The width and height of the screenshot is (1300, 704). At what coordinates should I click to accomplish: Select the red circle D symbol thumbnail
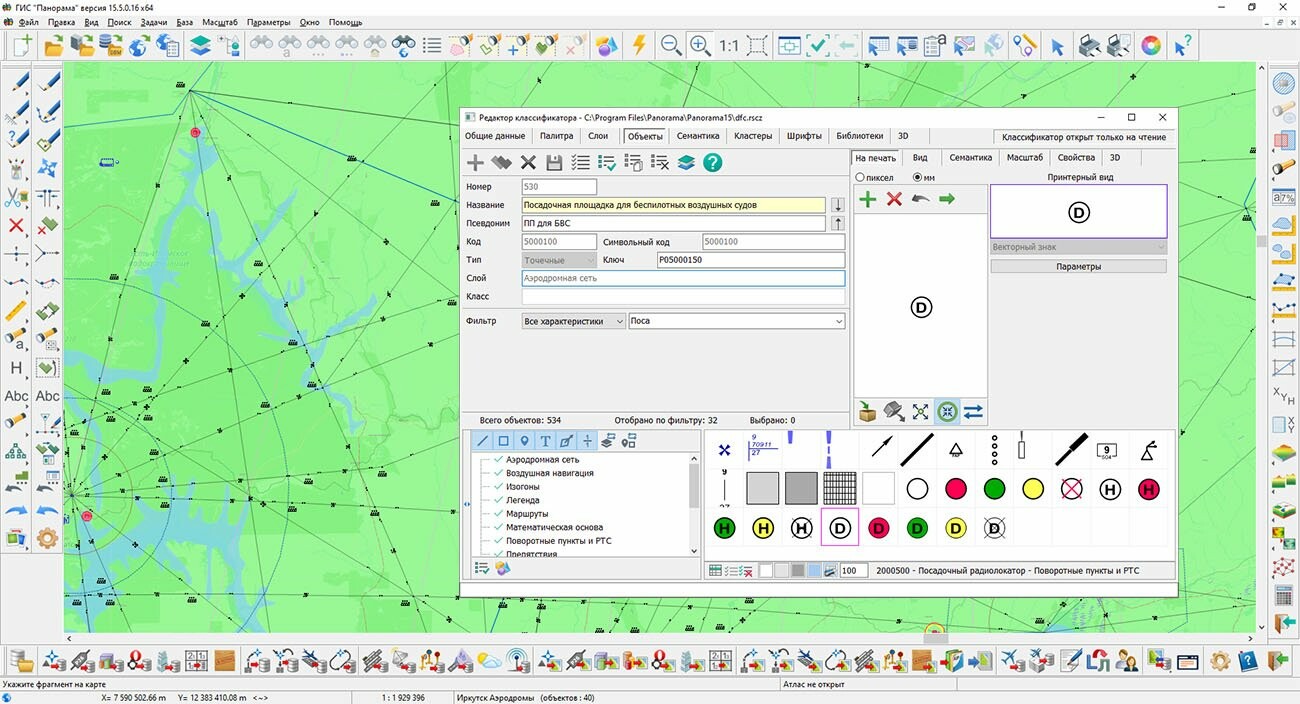click(x=879, y=528)
